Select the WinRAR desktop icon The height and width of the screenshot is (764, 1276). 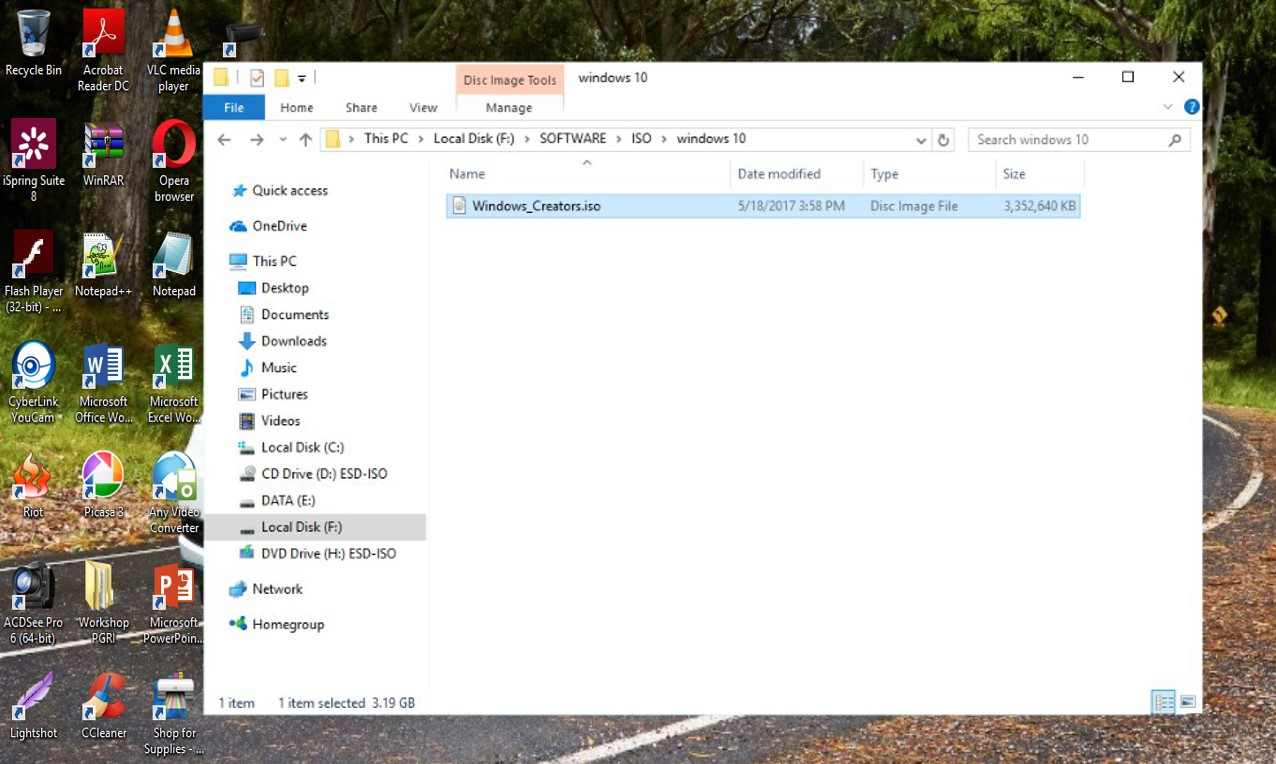tap(103, 154)
